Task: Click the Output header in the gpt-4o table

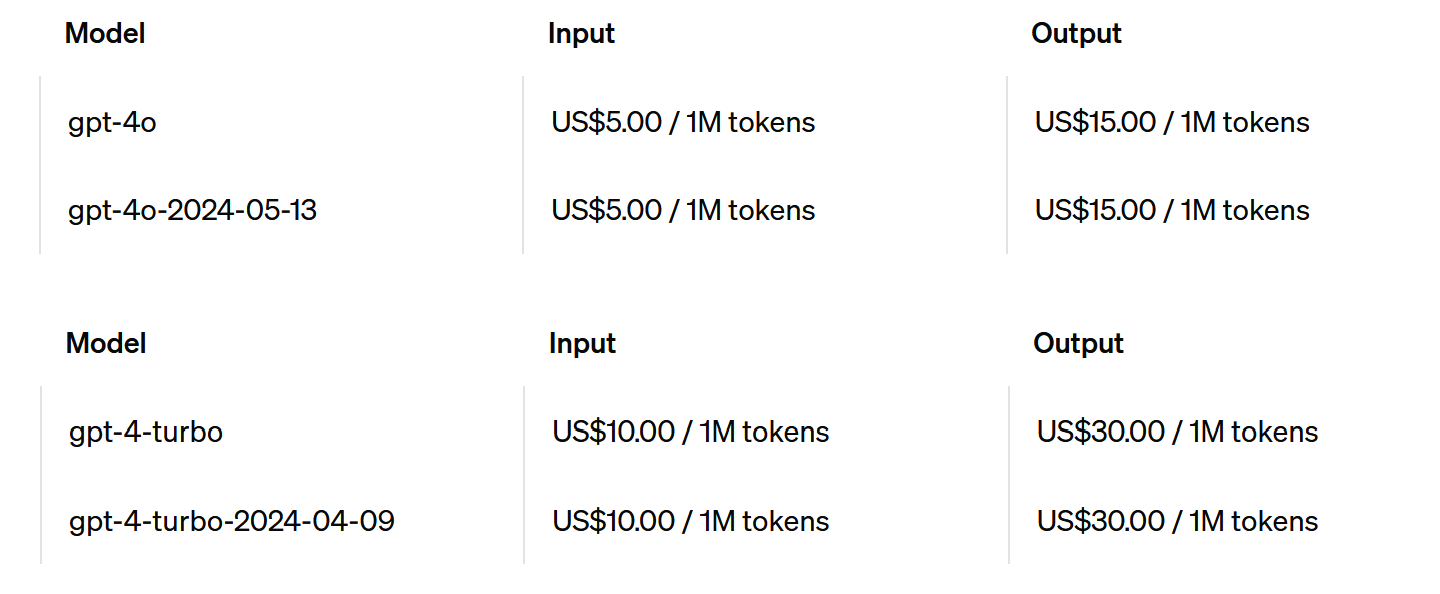Action: [x=1076, y=33]
